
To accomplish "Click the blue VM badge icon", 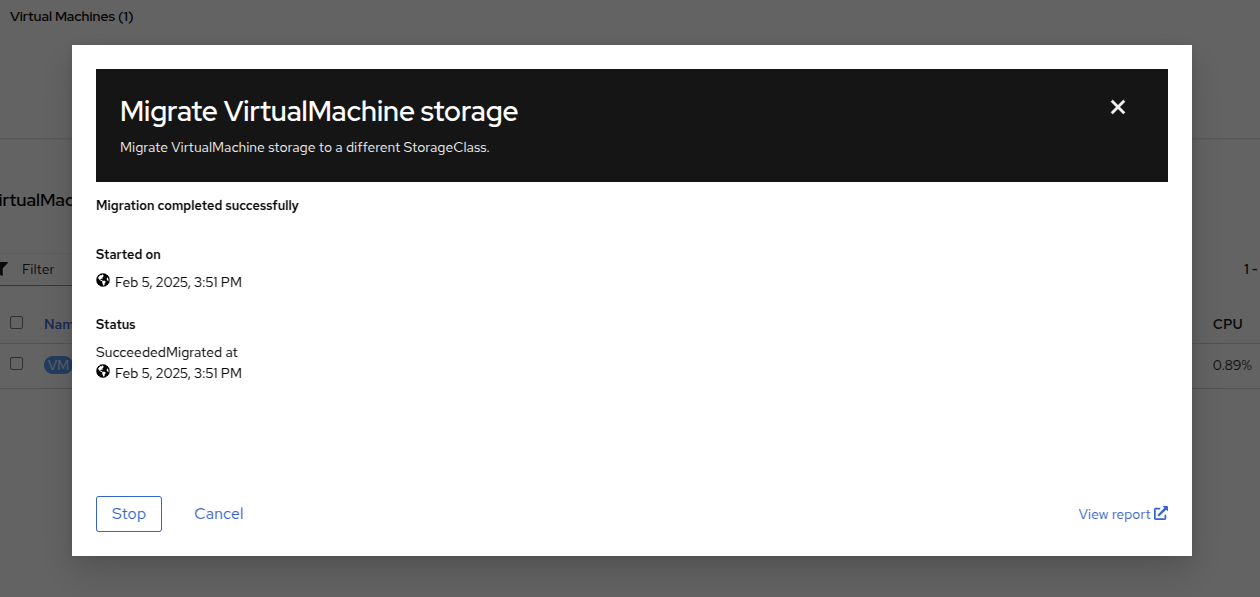I will click(x=57, y=365).
